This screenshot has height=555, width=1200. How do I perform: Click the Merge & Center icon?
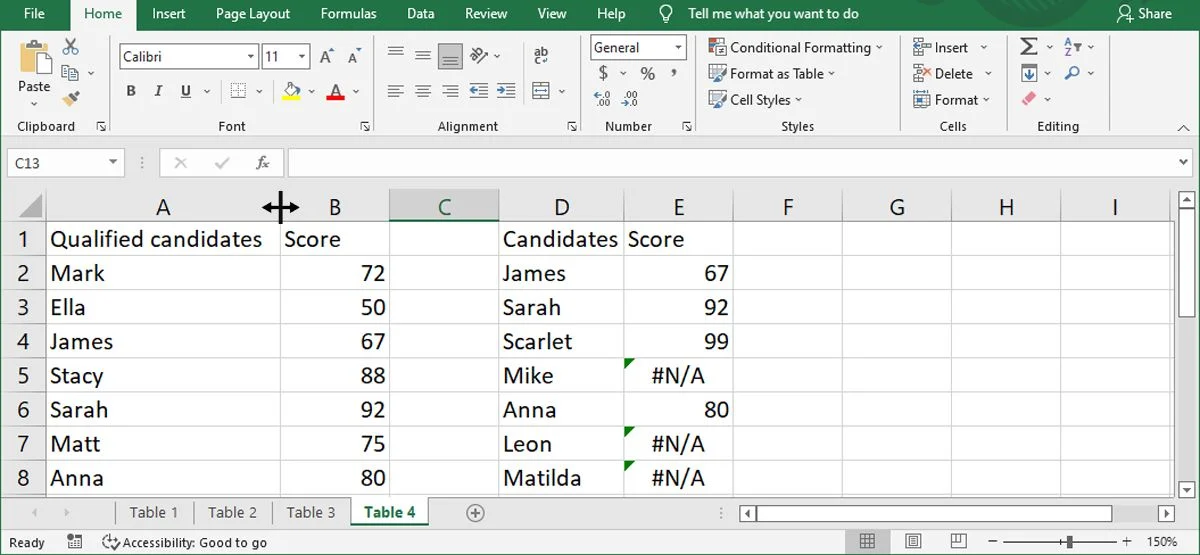tap(541, 91)
